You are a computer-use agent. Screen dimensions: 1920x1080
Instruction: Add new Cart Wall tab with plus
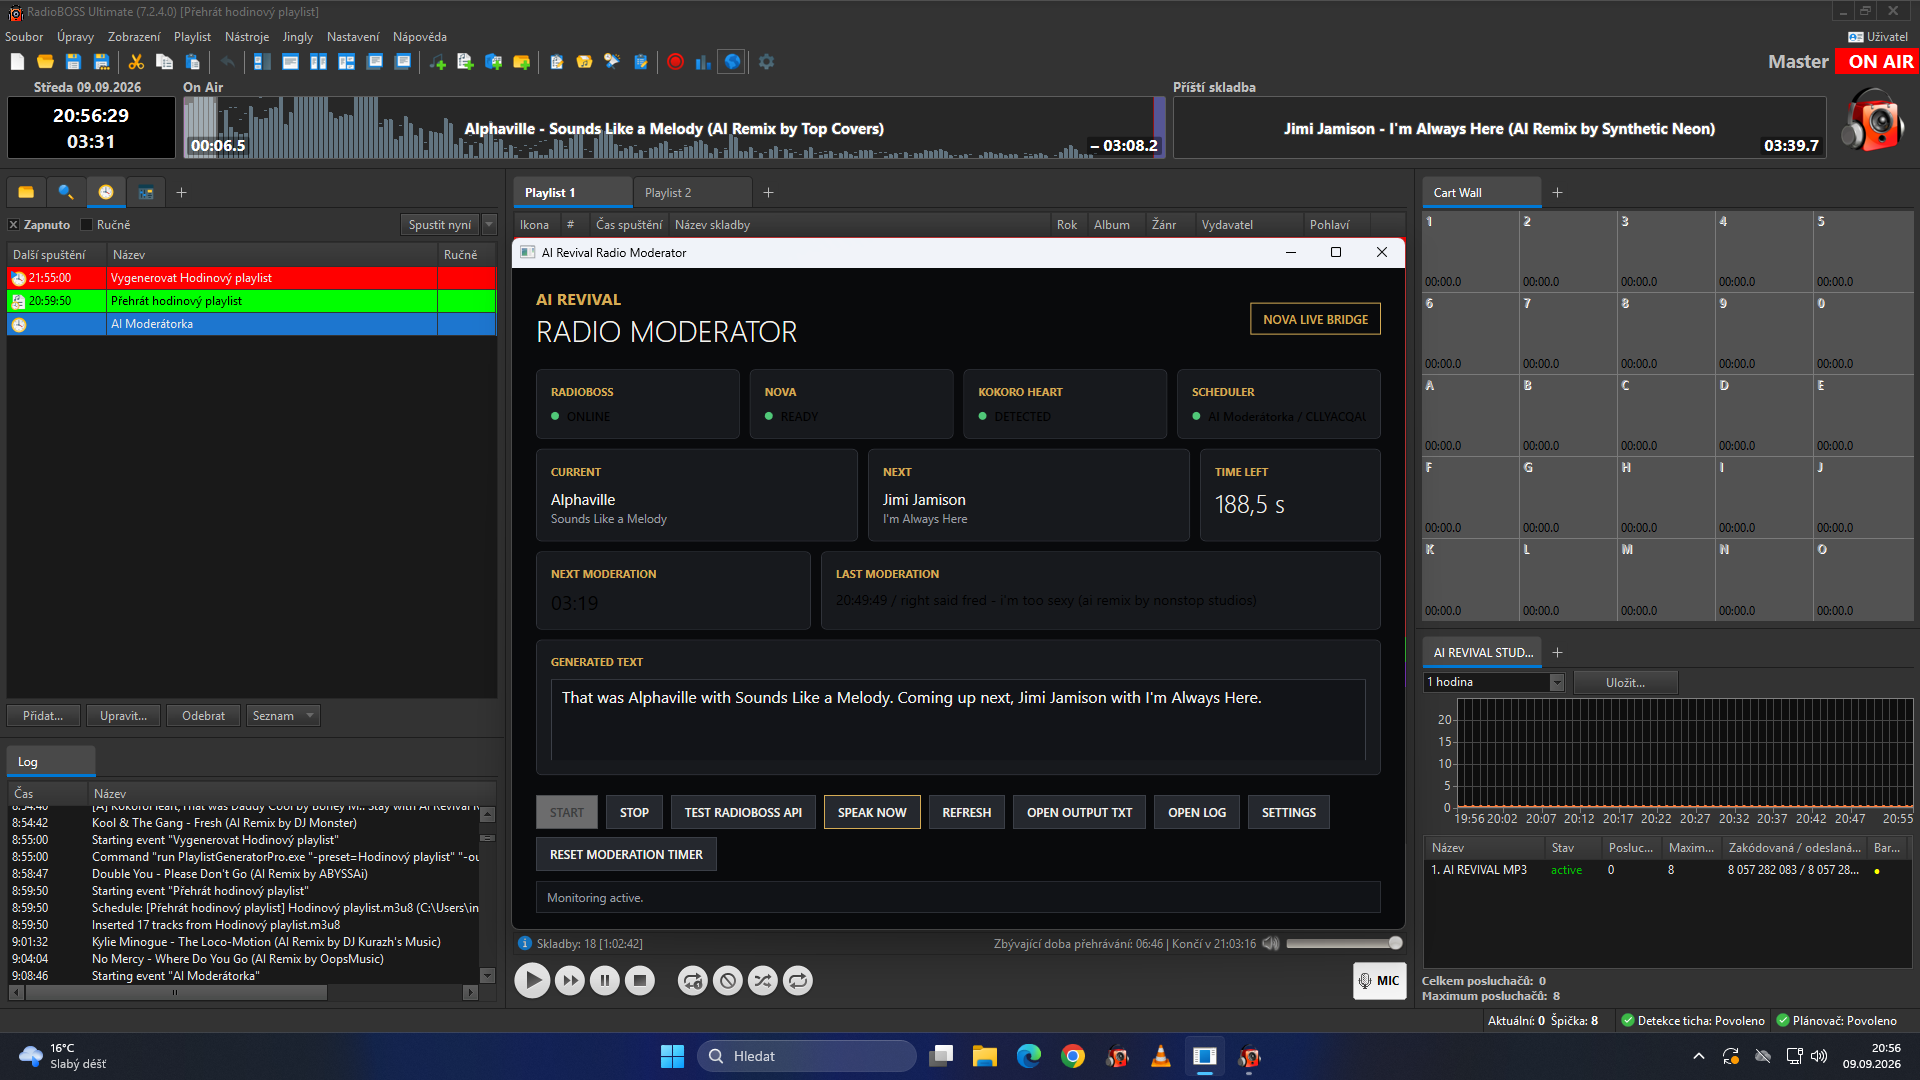1558,193
